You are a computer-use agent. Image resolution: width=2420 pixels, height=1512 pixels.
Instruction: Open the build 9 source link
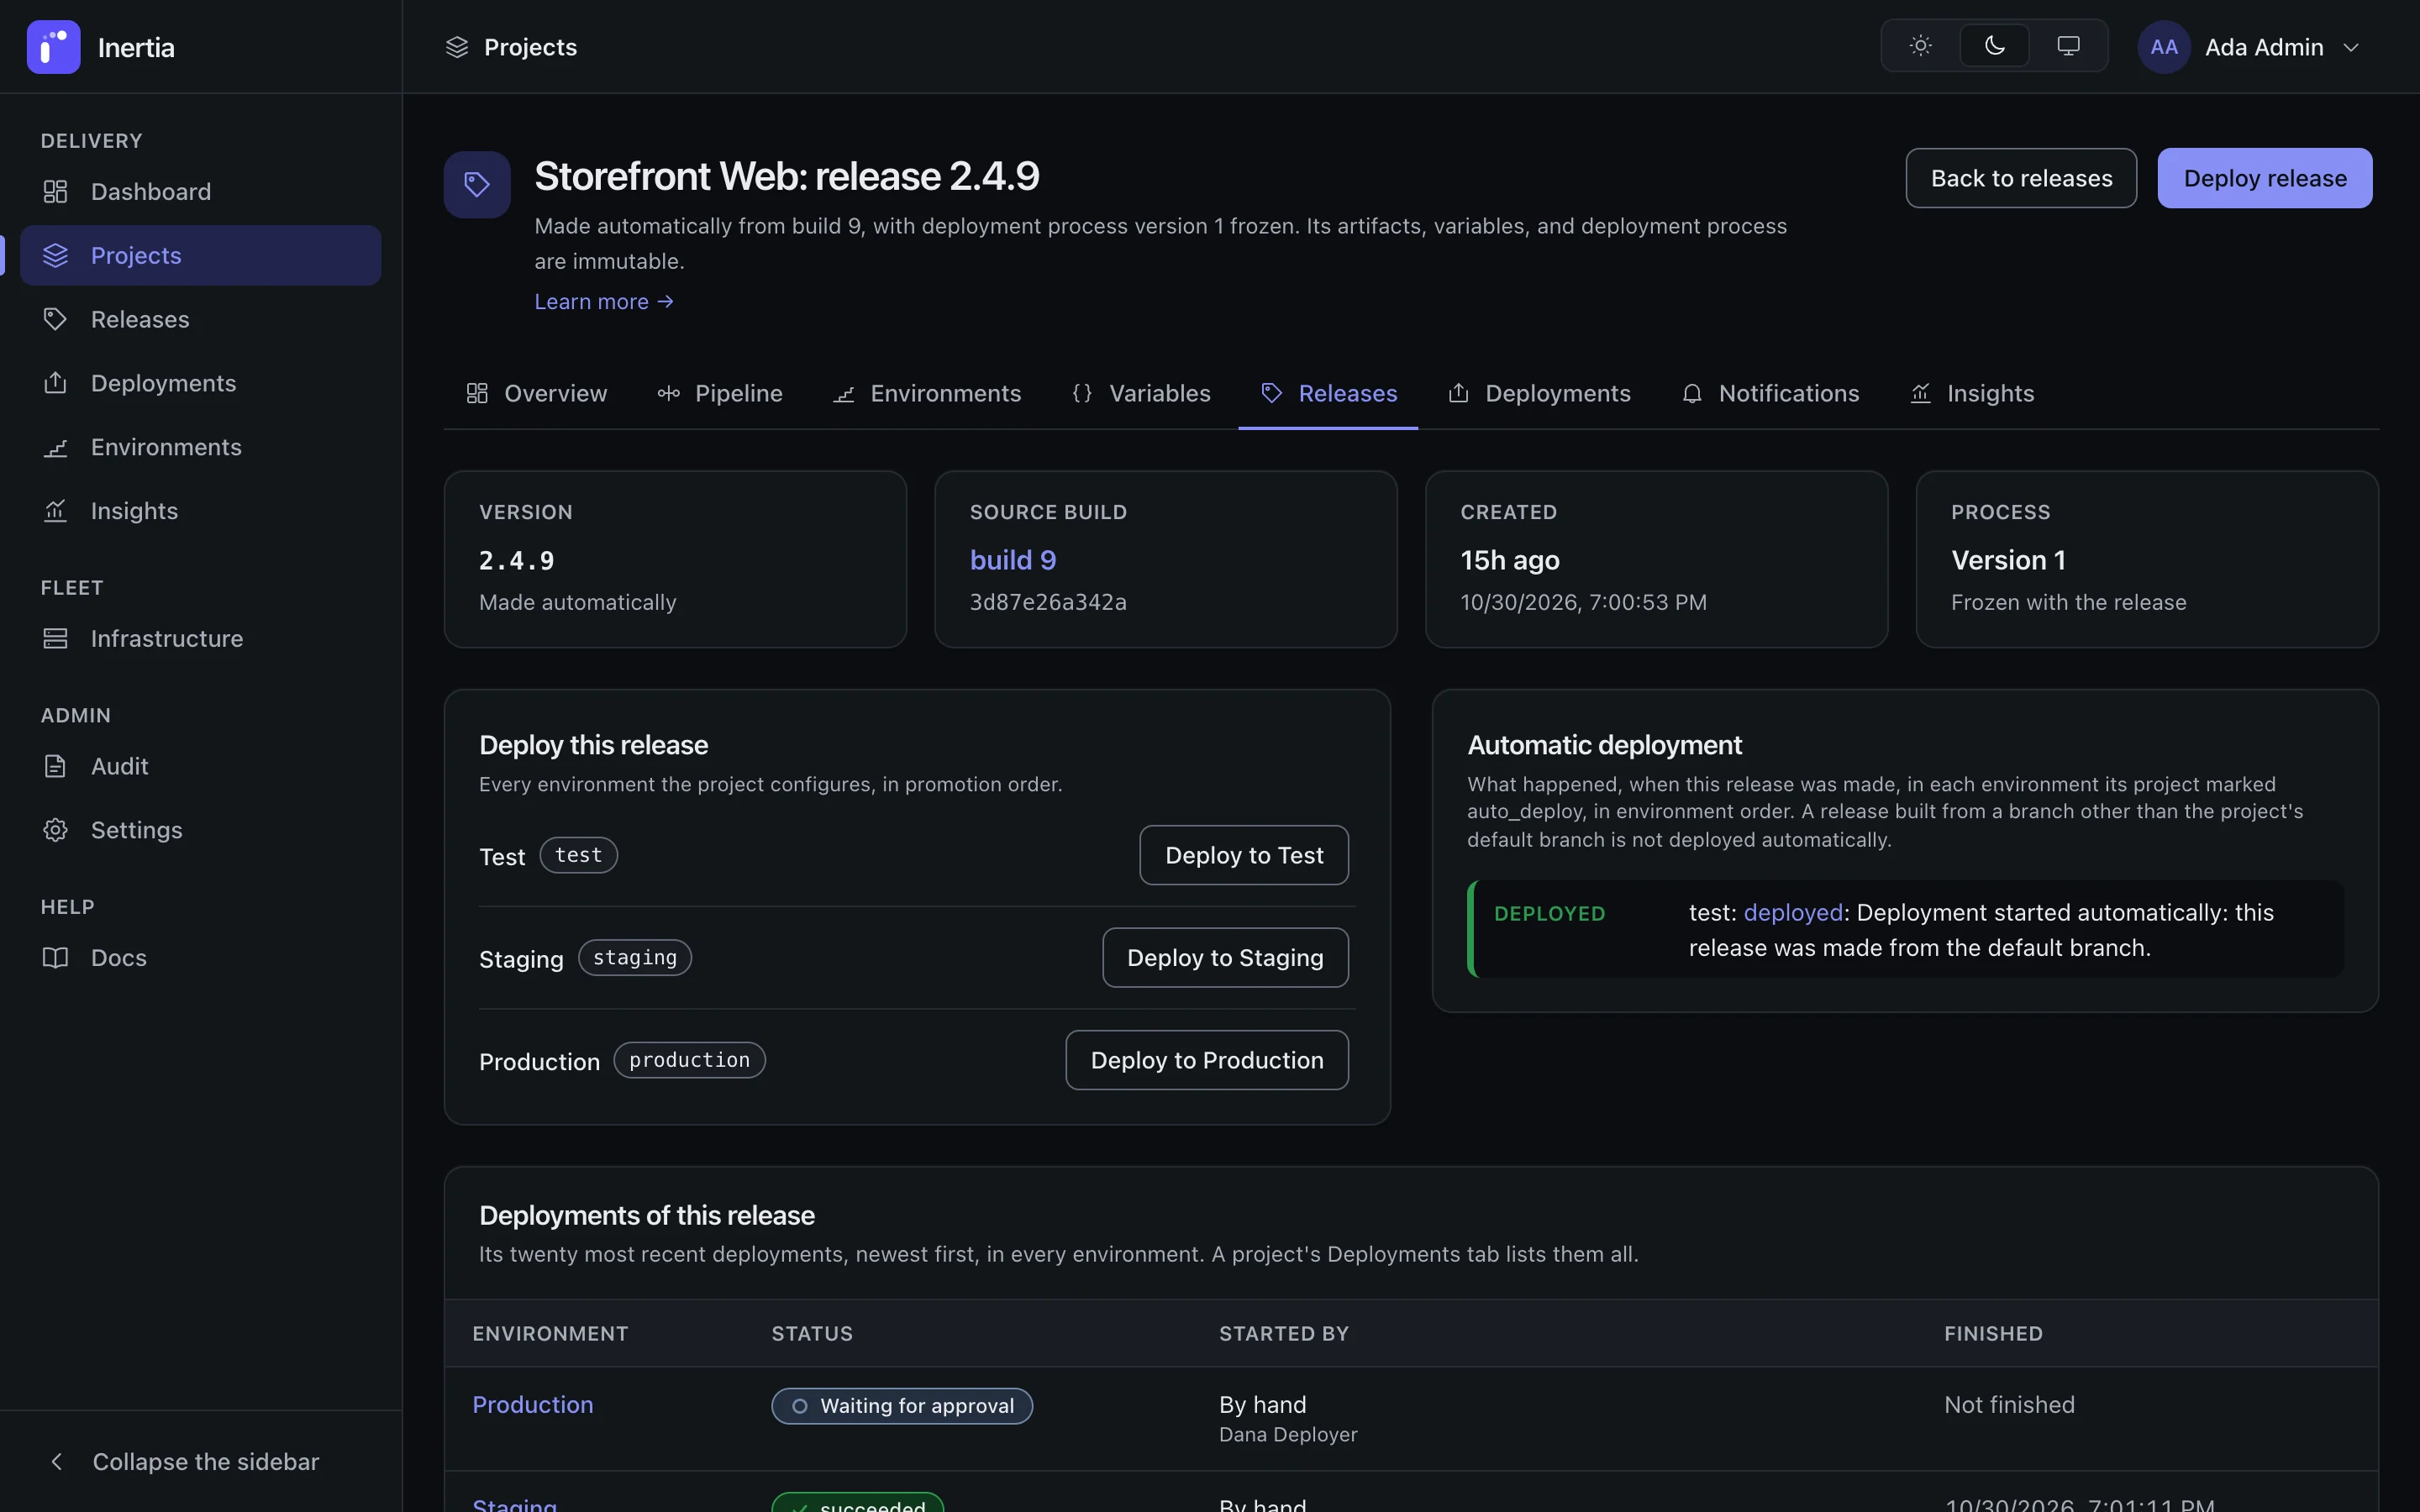point(1013,560)
